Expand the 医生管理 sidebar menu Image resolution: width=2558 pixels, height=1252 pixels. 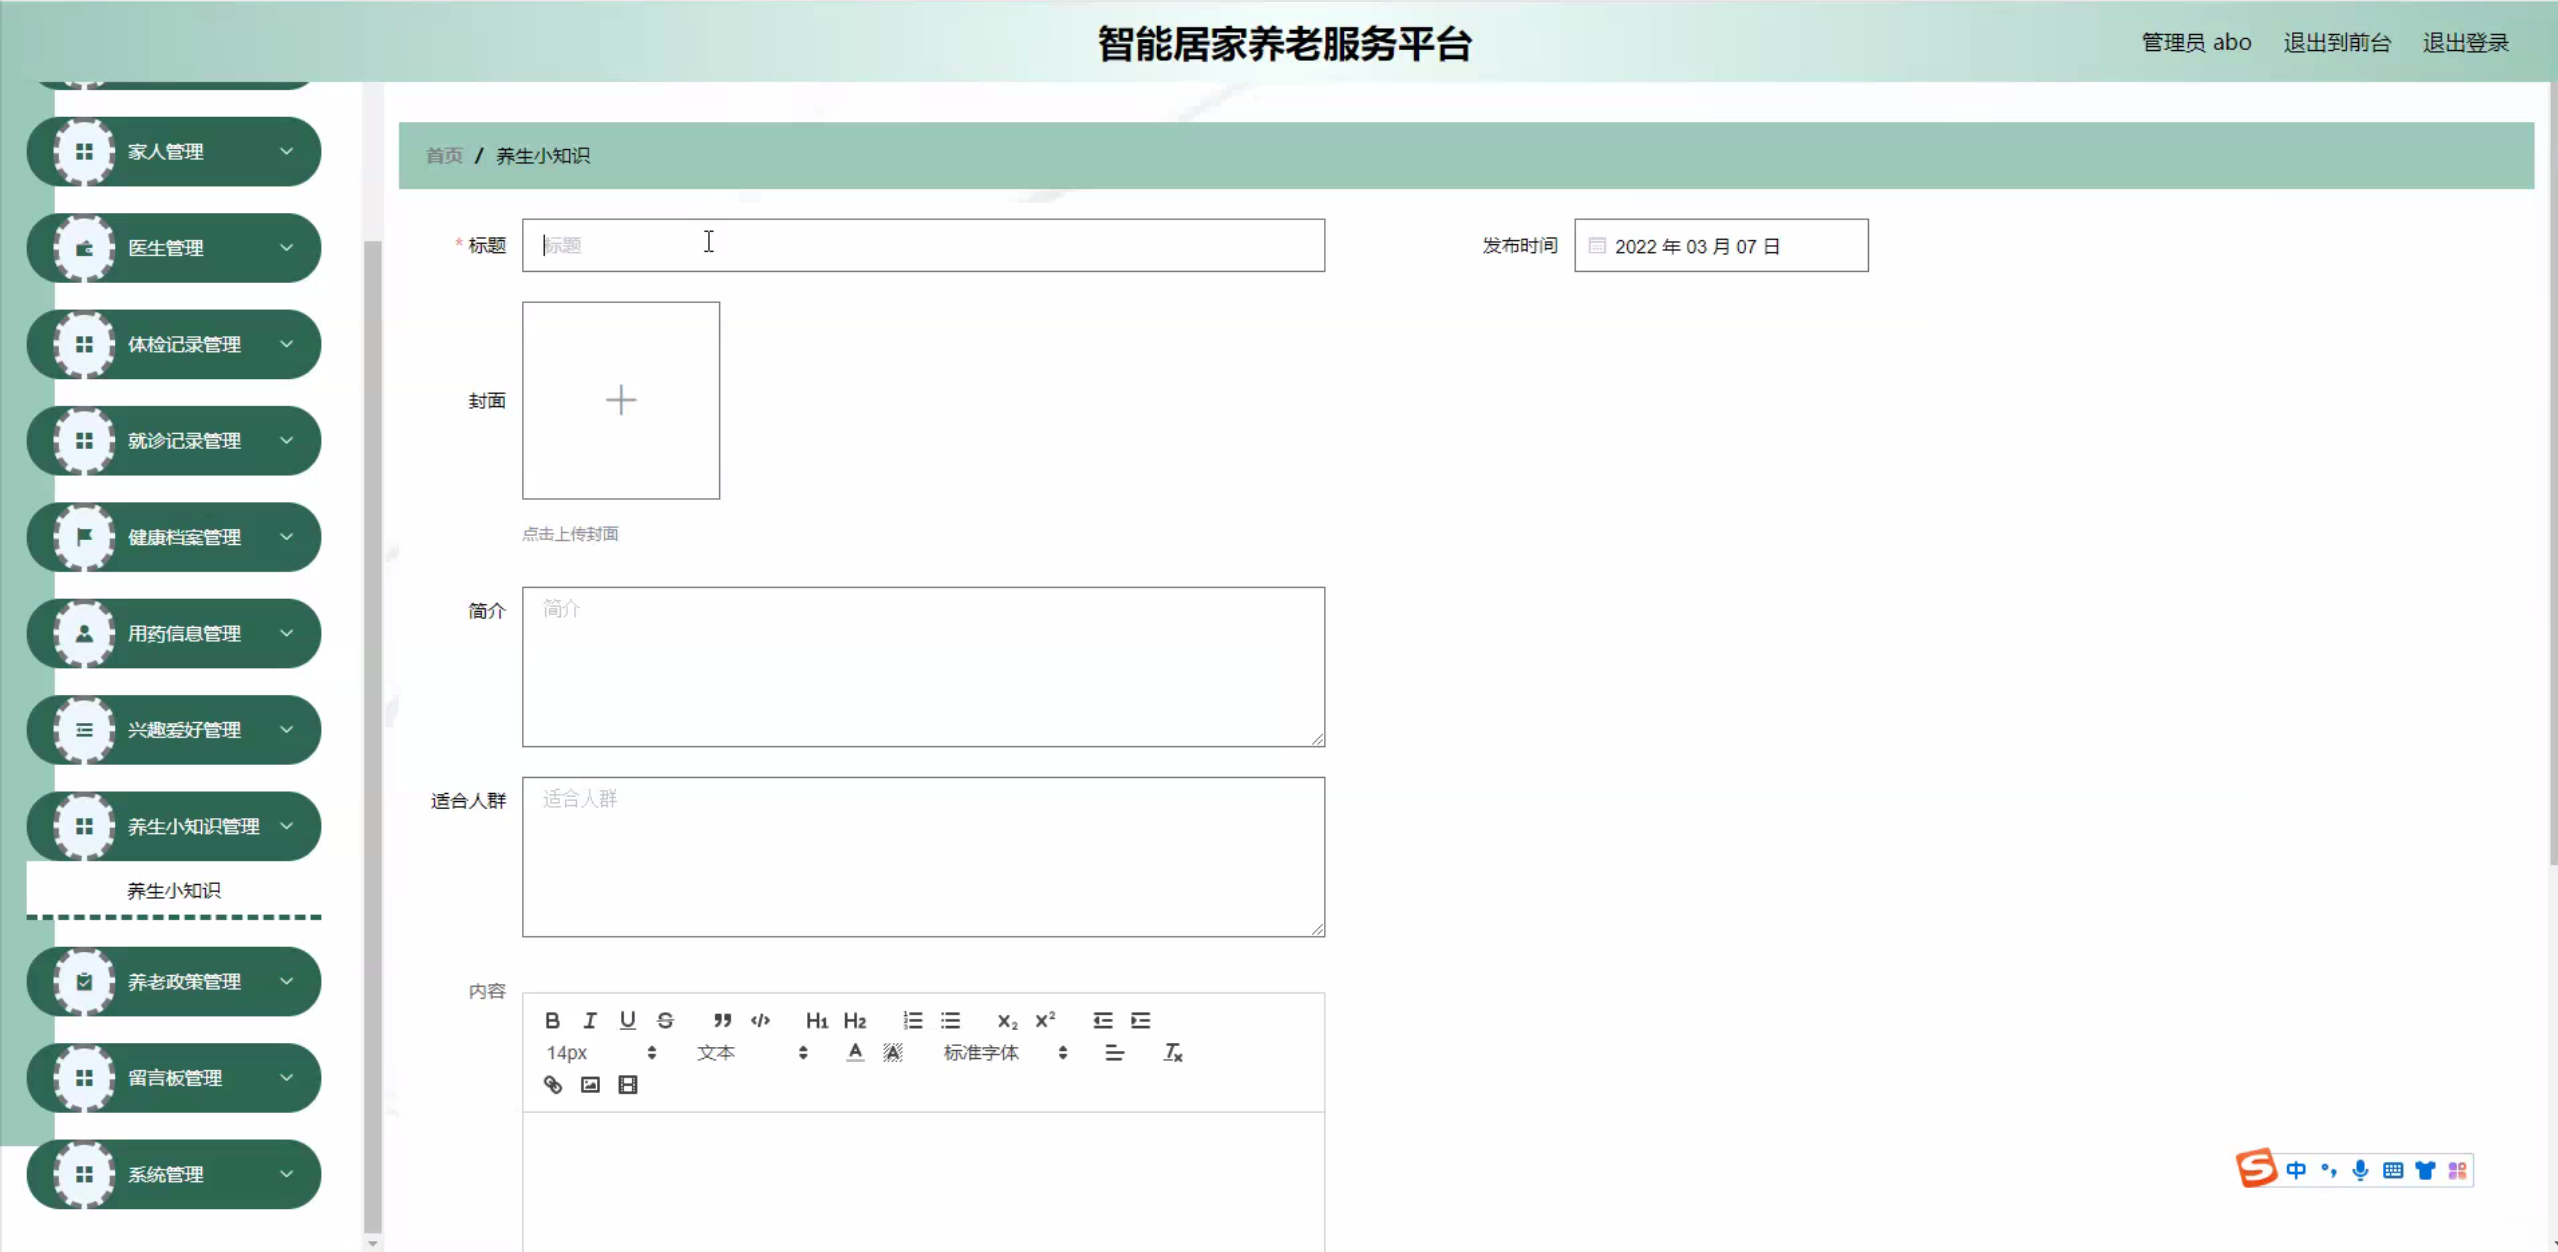pos(174,248)
